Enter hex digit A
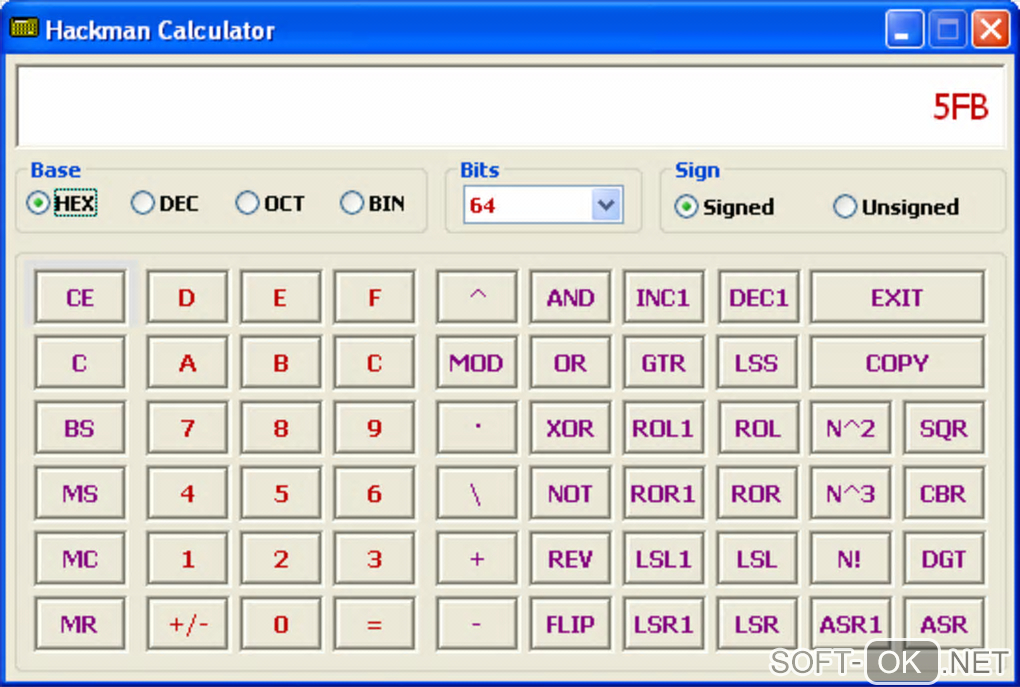 point(187,362)
